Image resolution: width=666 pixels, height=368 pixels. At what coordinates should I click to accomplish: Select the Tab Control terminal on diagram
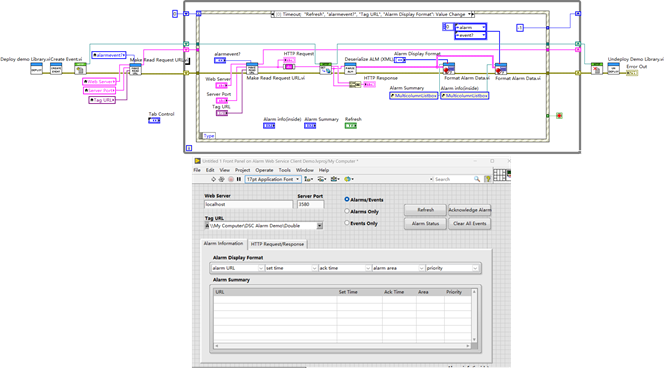[x=154, y=121]
